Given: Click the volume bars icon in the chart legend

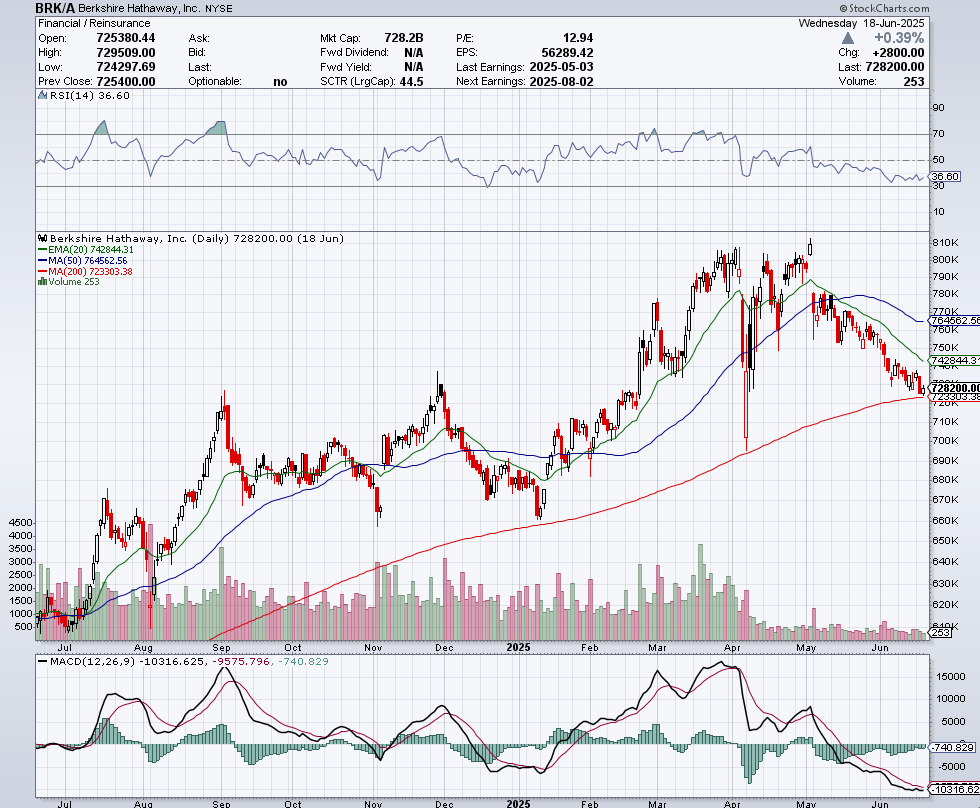Looking at the screenshot, I should click(x=42, y=282).
